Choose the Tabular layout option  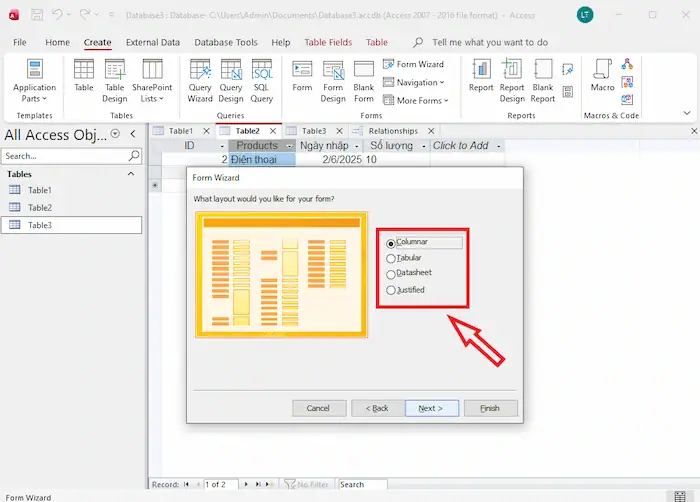coord(391,258)
